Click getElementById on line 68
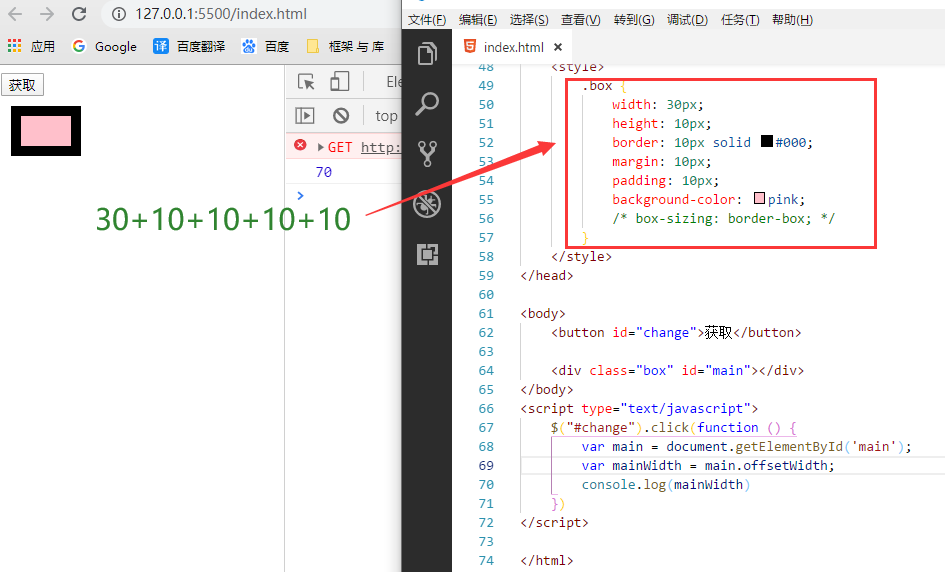The width and height of the screenshot is (945, 572). (x=789, y=447)
